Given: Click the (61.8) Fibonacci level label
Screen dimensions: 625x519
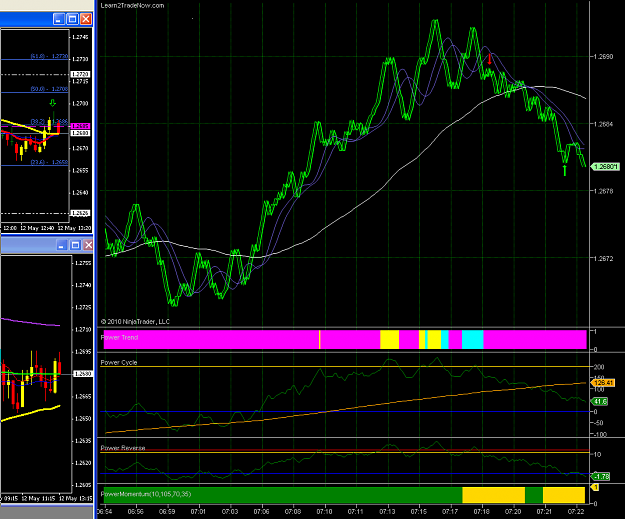Looking at the screenshot, I should [49, 56].
